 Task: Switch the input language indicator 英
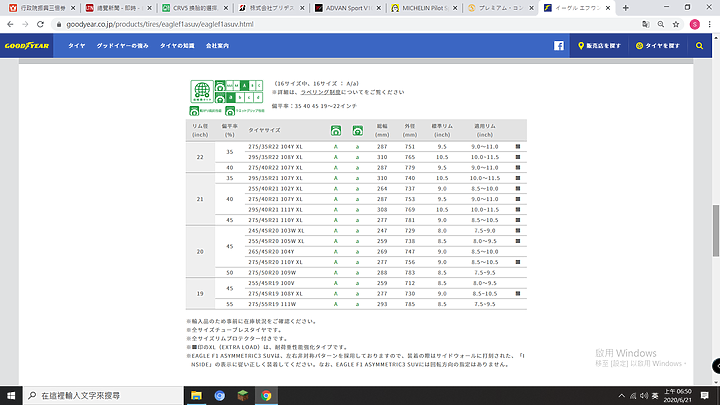coord(655,395)
